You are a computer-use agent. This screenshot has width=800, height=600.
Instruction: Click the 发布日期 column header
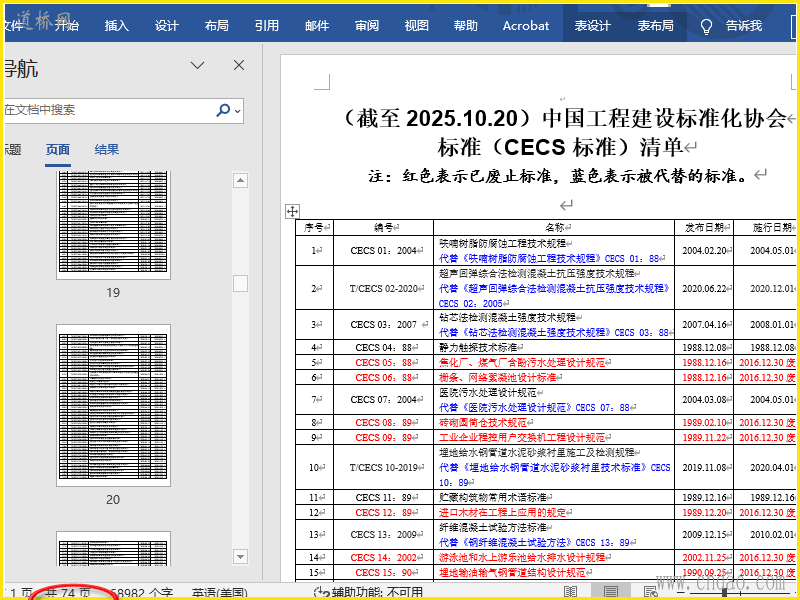tap(704, 228)
